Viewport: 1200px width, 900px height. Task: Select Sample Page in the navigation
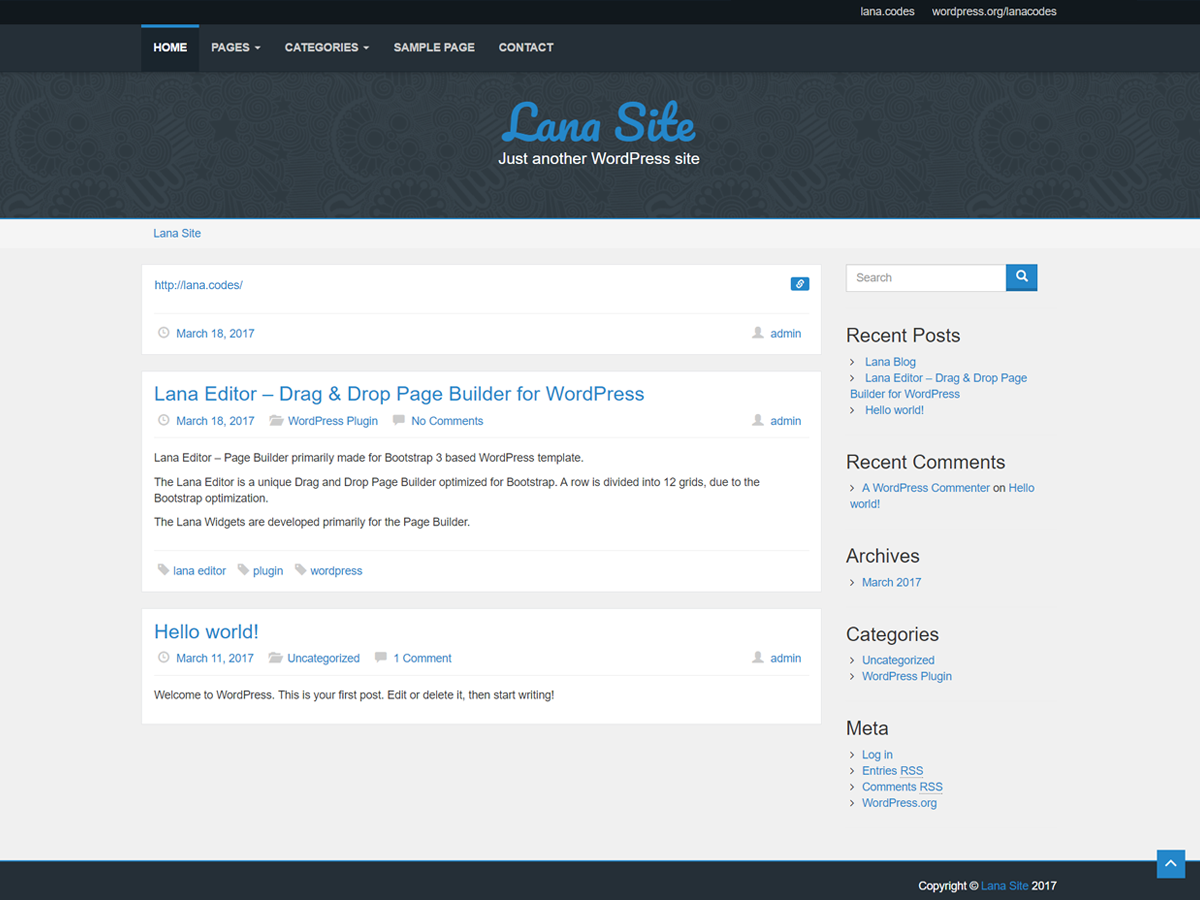[x=434, y=47]
